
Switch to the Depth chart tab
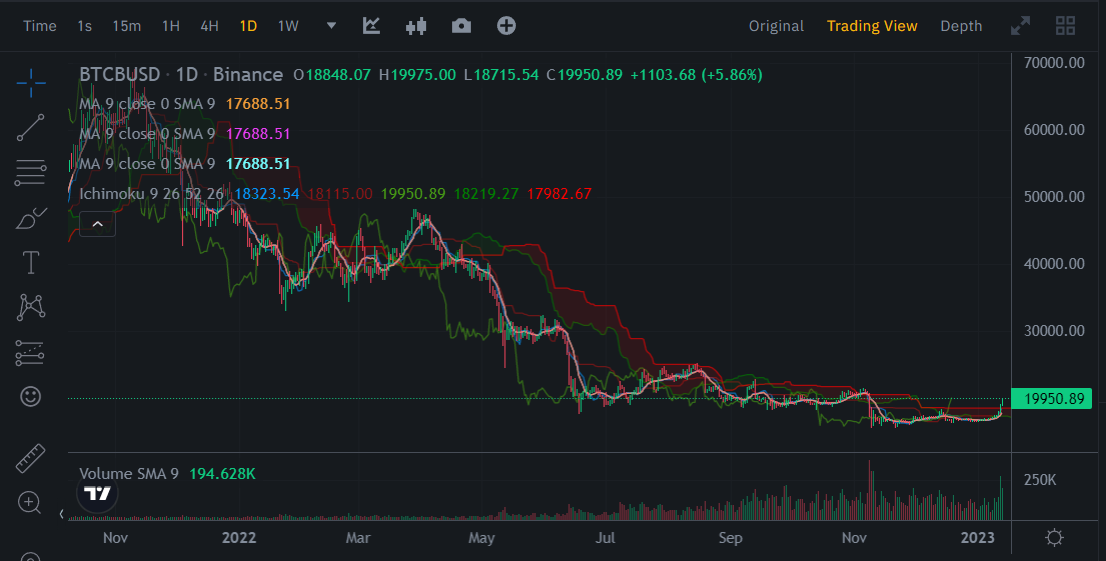(961, 26)
